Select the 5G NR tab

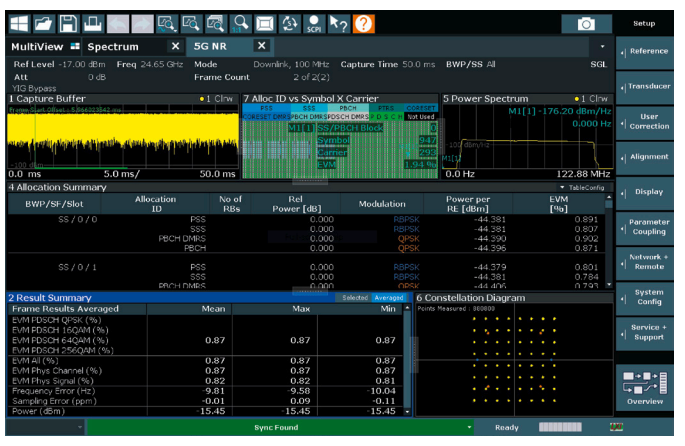click(x=210, y=46)
